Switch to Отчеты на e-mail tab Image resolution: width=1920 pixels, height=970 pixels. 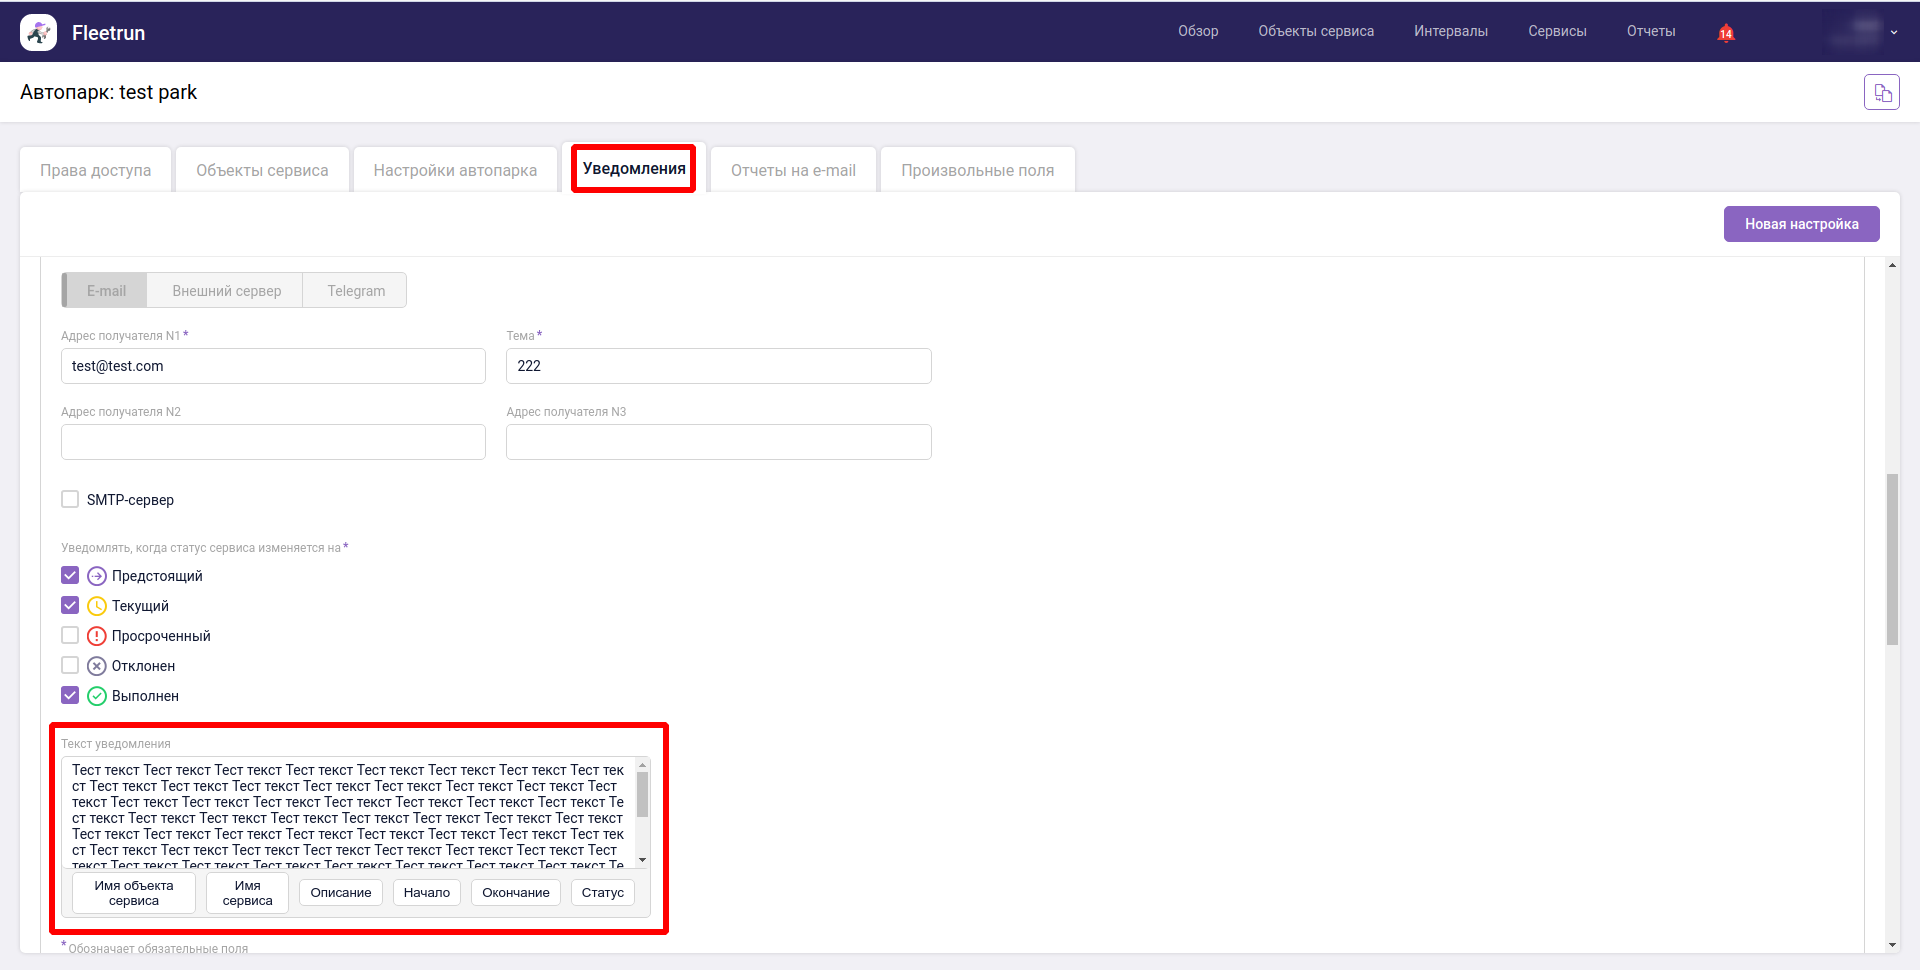(793, 170)
